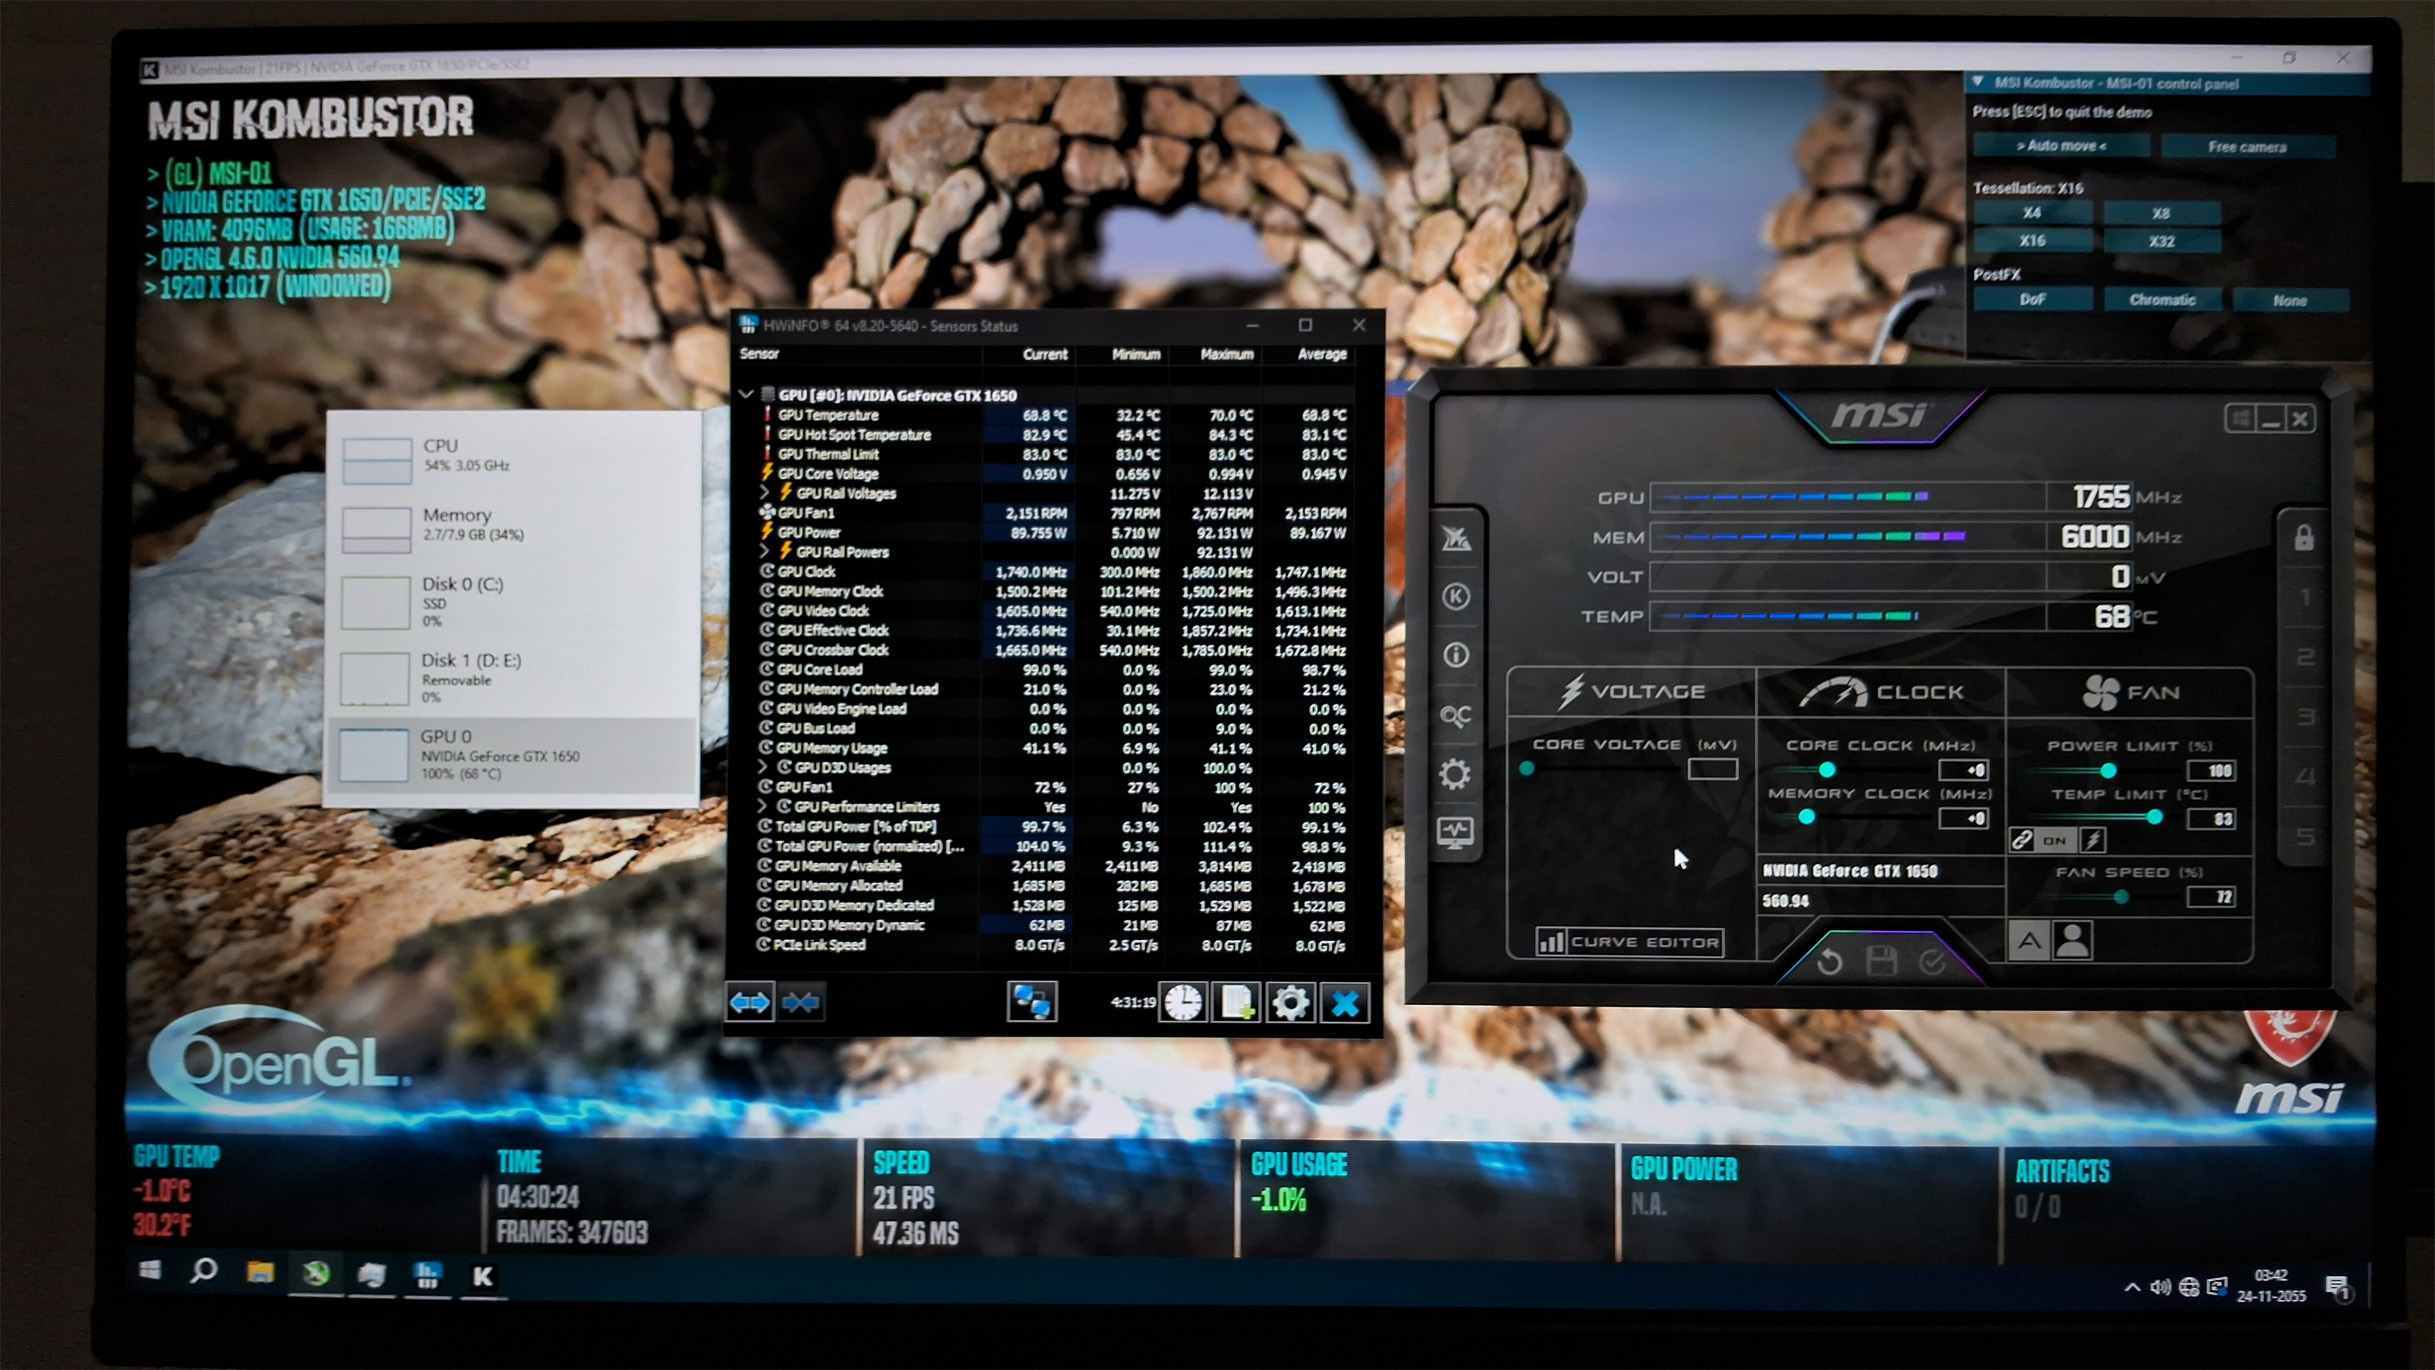This screenshot has height=1370, width=2435.
Task: Click Auto move button in Kombustor panel
Action: pyautogui.click(x=2061, y=146)
